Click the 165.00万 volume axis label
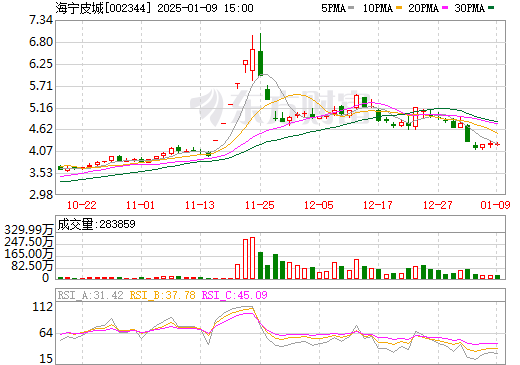Screen dimensions: 520x365 click(x=29, y=254)
